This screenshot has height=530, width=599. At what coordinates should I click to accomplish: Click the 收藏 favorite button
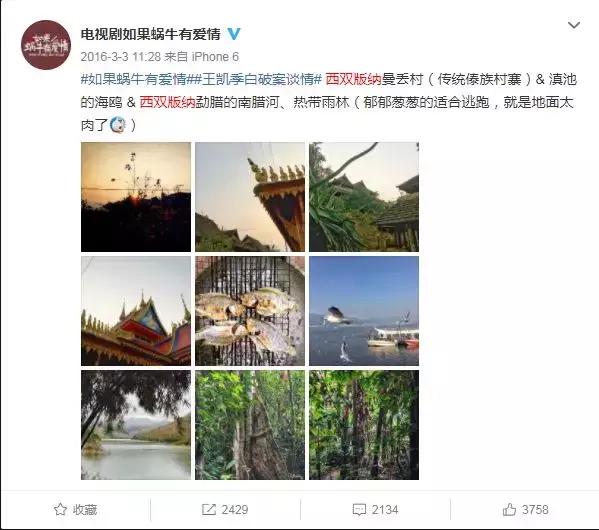pos(75,509)
